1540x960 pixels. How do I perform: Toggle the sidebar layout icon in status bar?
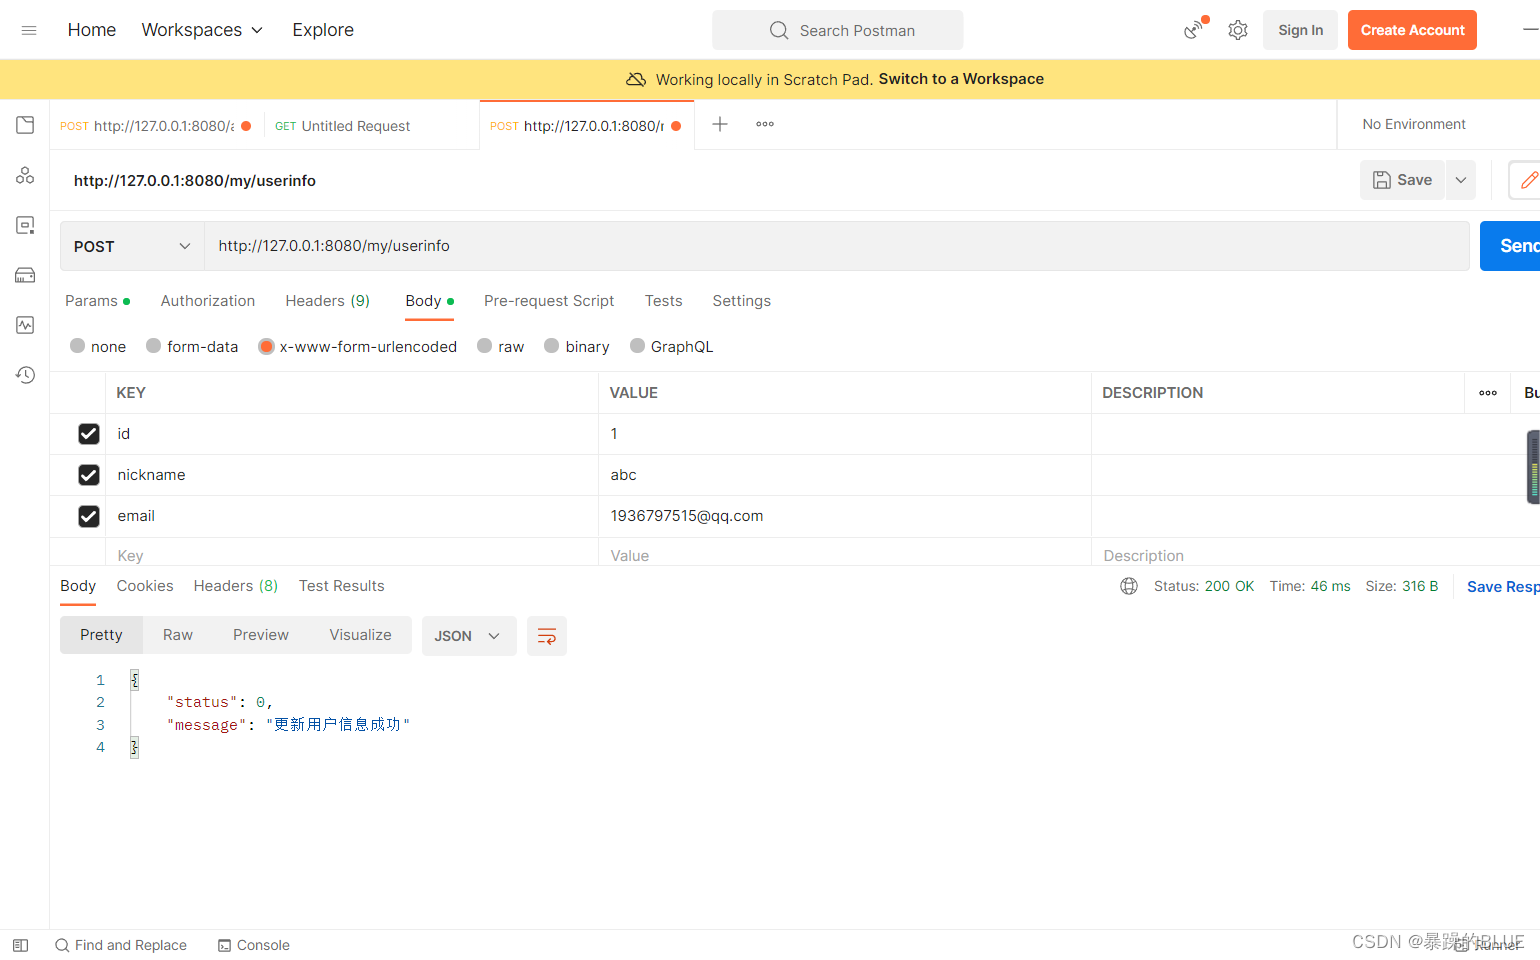click(21, 945)
